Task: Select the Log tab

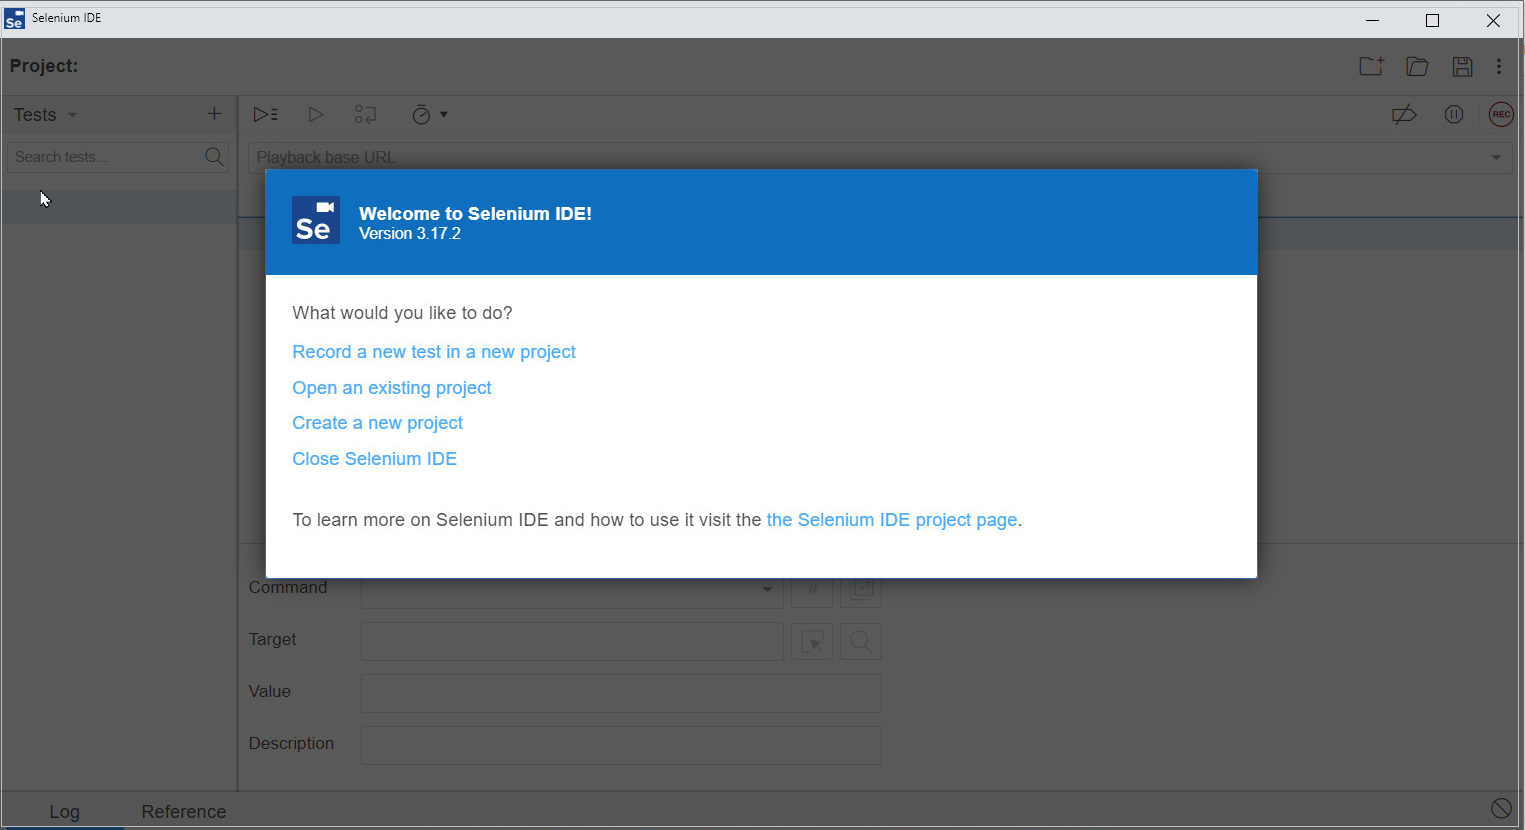Action: click(x=64, y=811)
